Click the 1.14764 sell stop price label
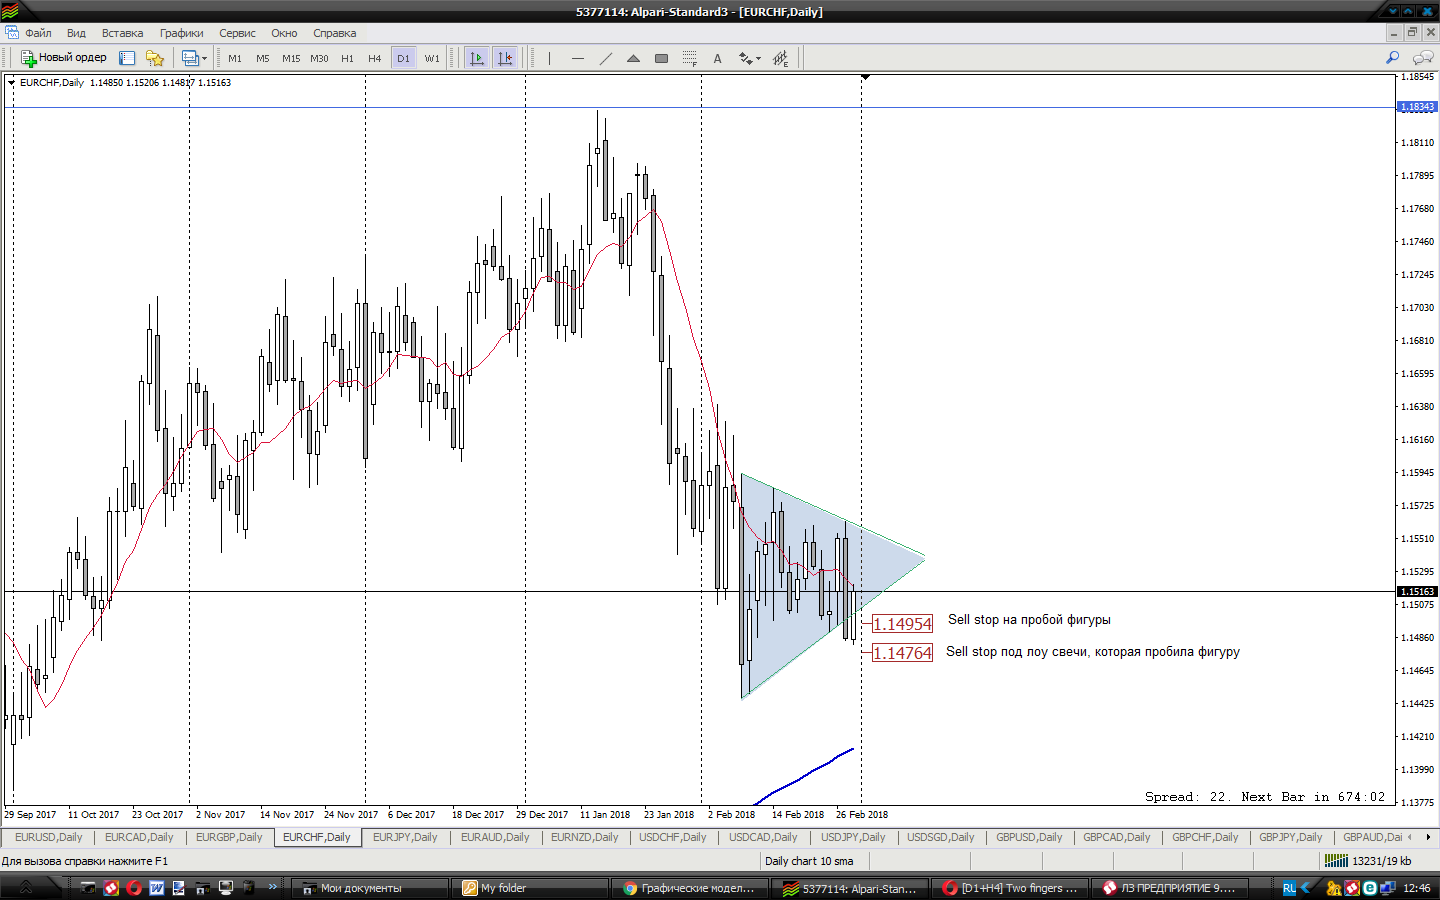The image size is (1440, 900). click(x=902, y=653)
